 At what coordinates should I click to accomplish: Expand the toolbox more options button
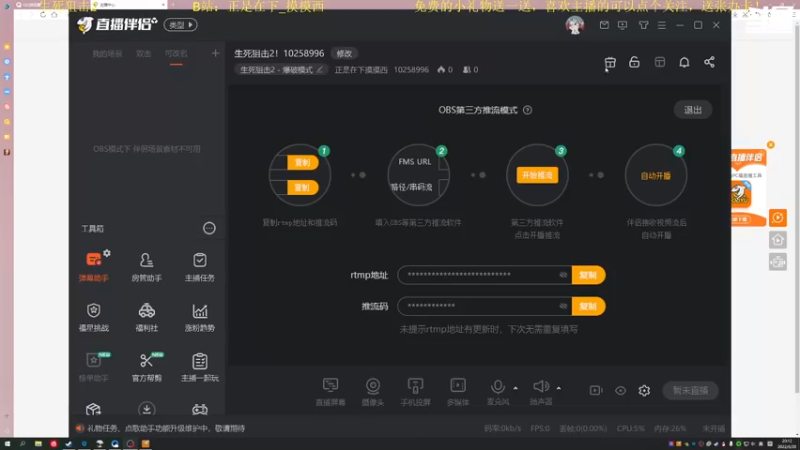coord(209,228)
